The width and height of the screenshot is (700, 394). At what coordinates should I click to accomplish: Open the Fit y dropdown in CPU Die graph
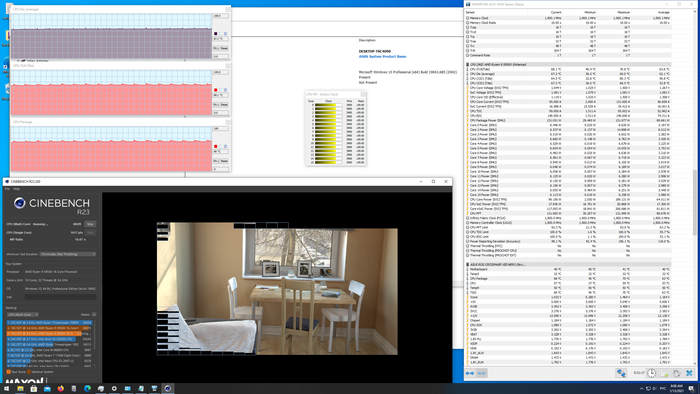216,48
